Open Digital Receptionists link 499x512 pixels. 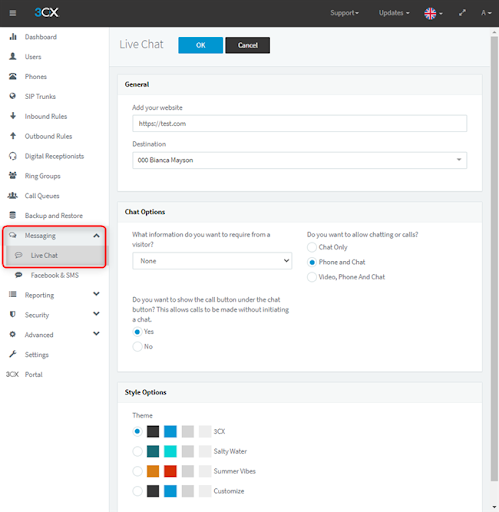point(54,156)
